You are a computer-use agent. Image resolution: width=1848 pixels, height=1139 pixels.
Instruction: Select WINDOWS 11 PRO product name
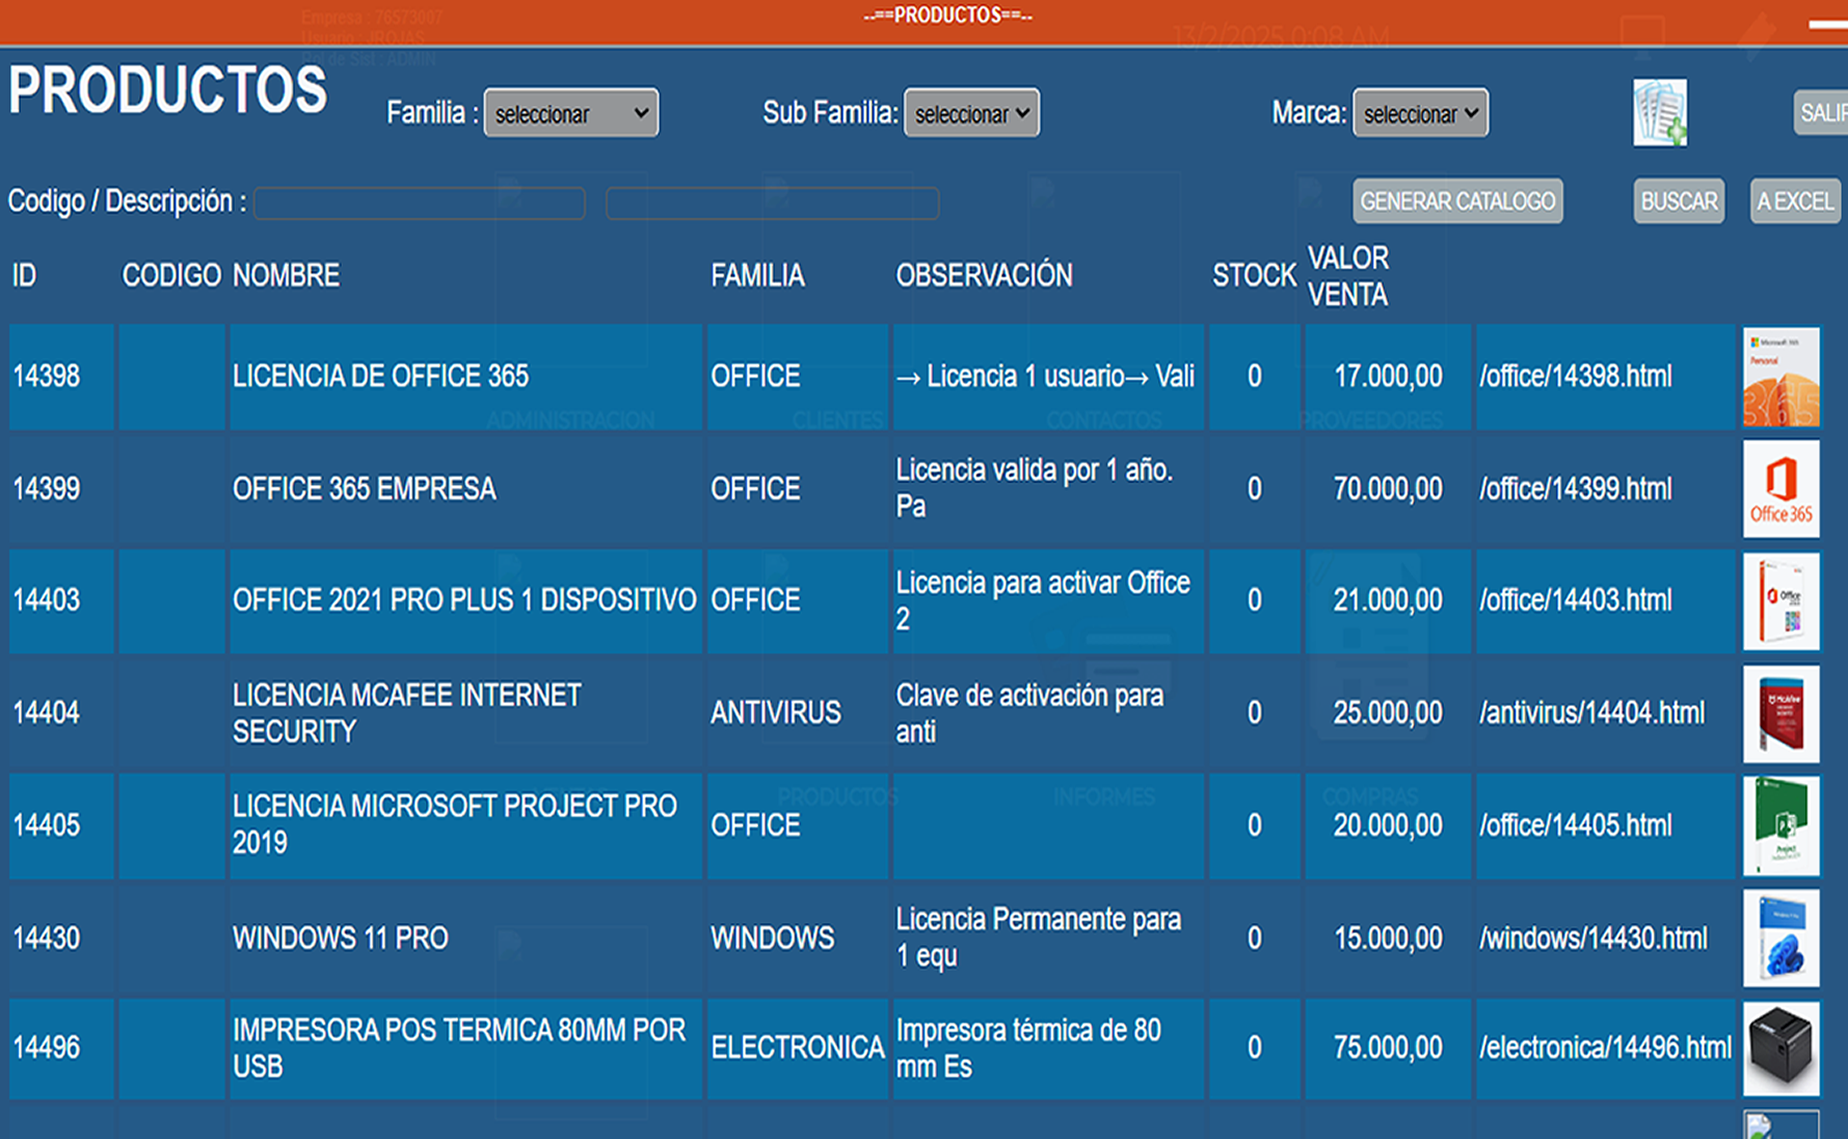click(340, 938)
